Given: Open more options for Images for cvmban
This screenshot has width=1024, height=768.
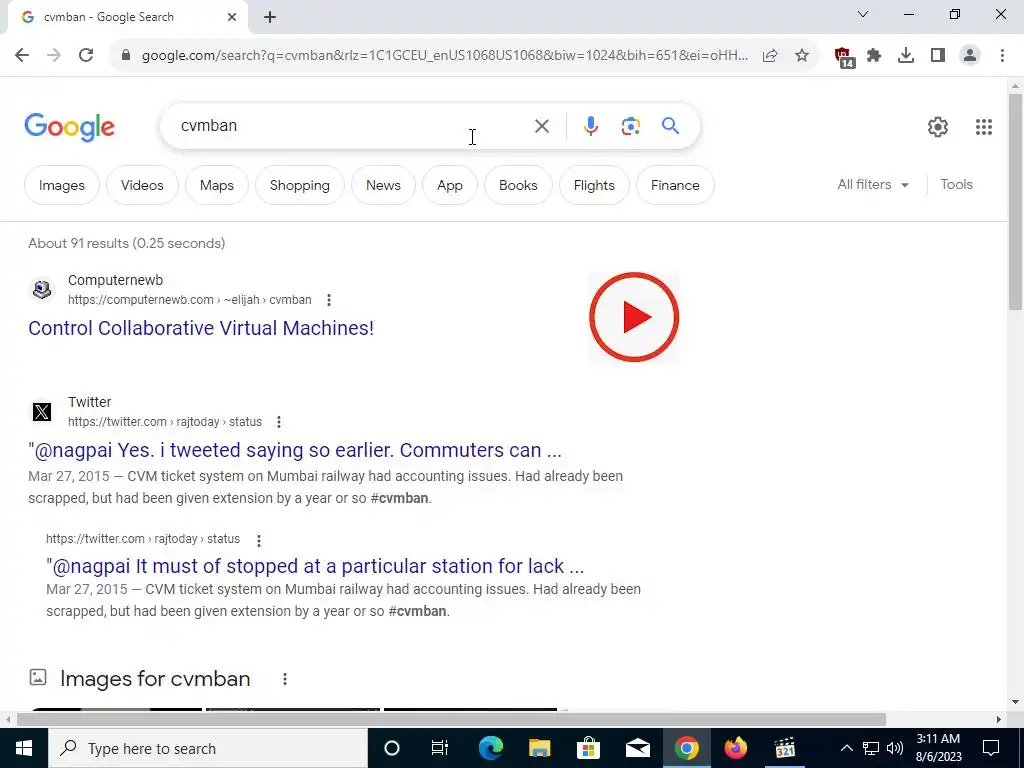Looking at the screenshot, I should pyautogui.click(x=285, y=679).
